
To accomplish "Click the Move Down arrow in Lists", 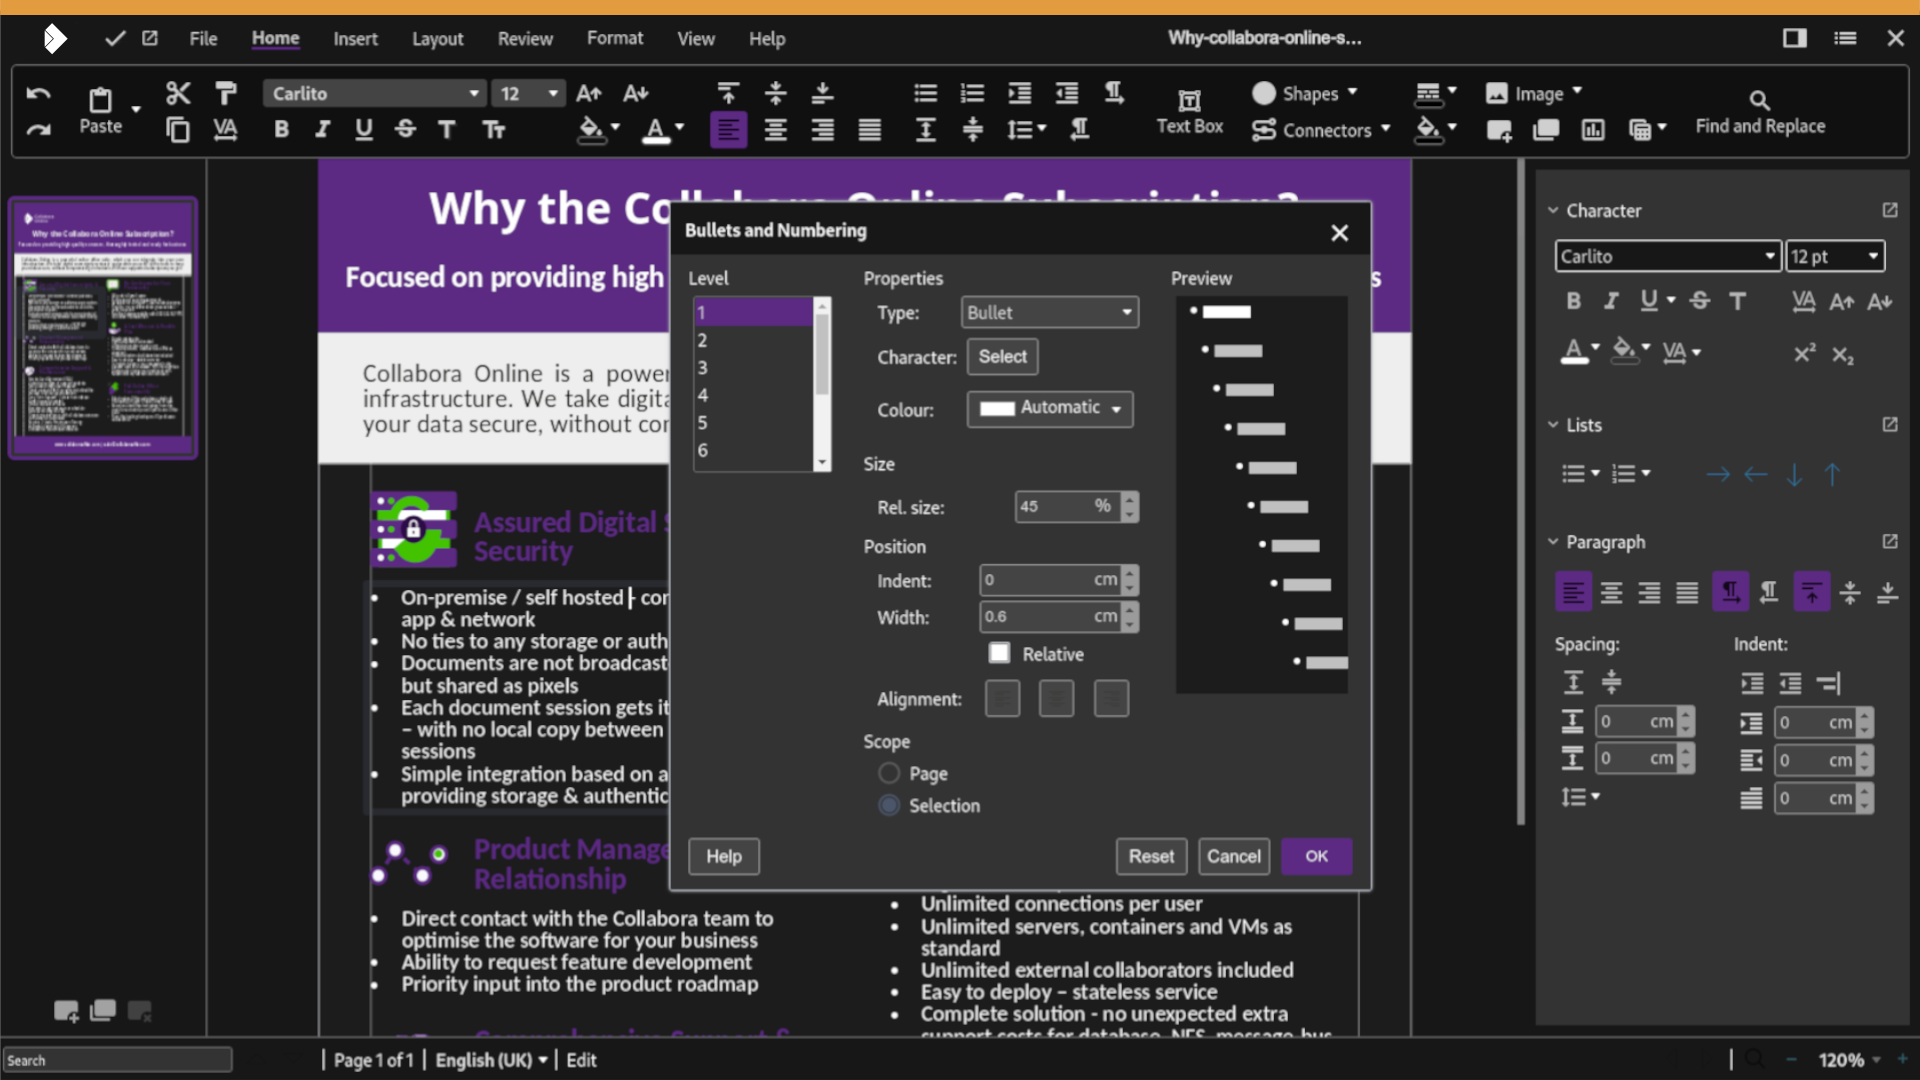I will click(x=1795, y=474).
